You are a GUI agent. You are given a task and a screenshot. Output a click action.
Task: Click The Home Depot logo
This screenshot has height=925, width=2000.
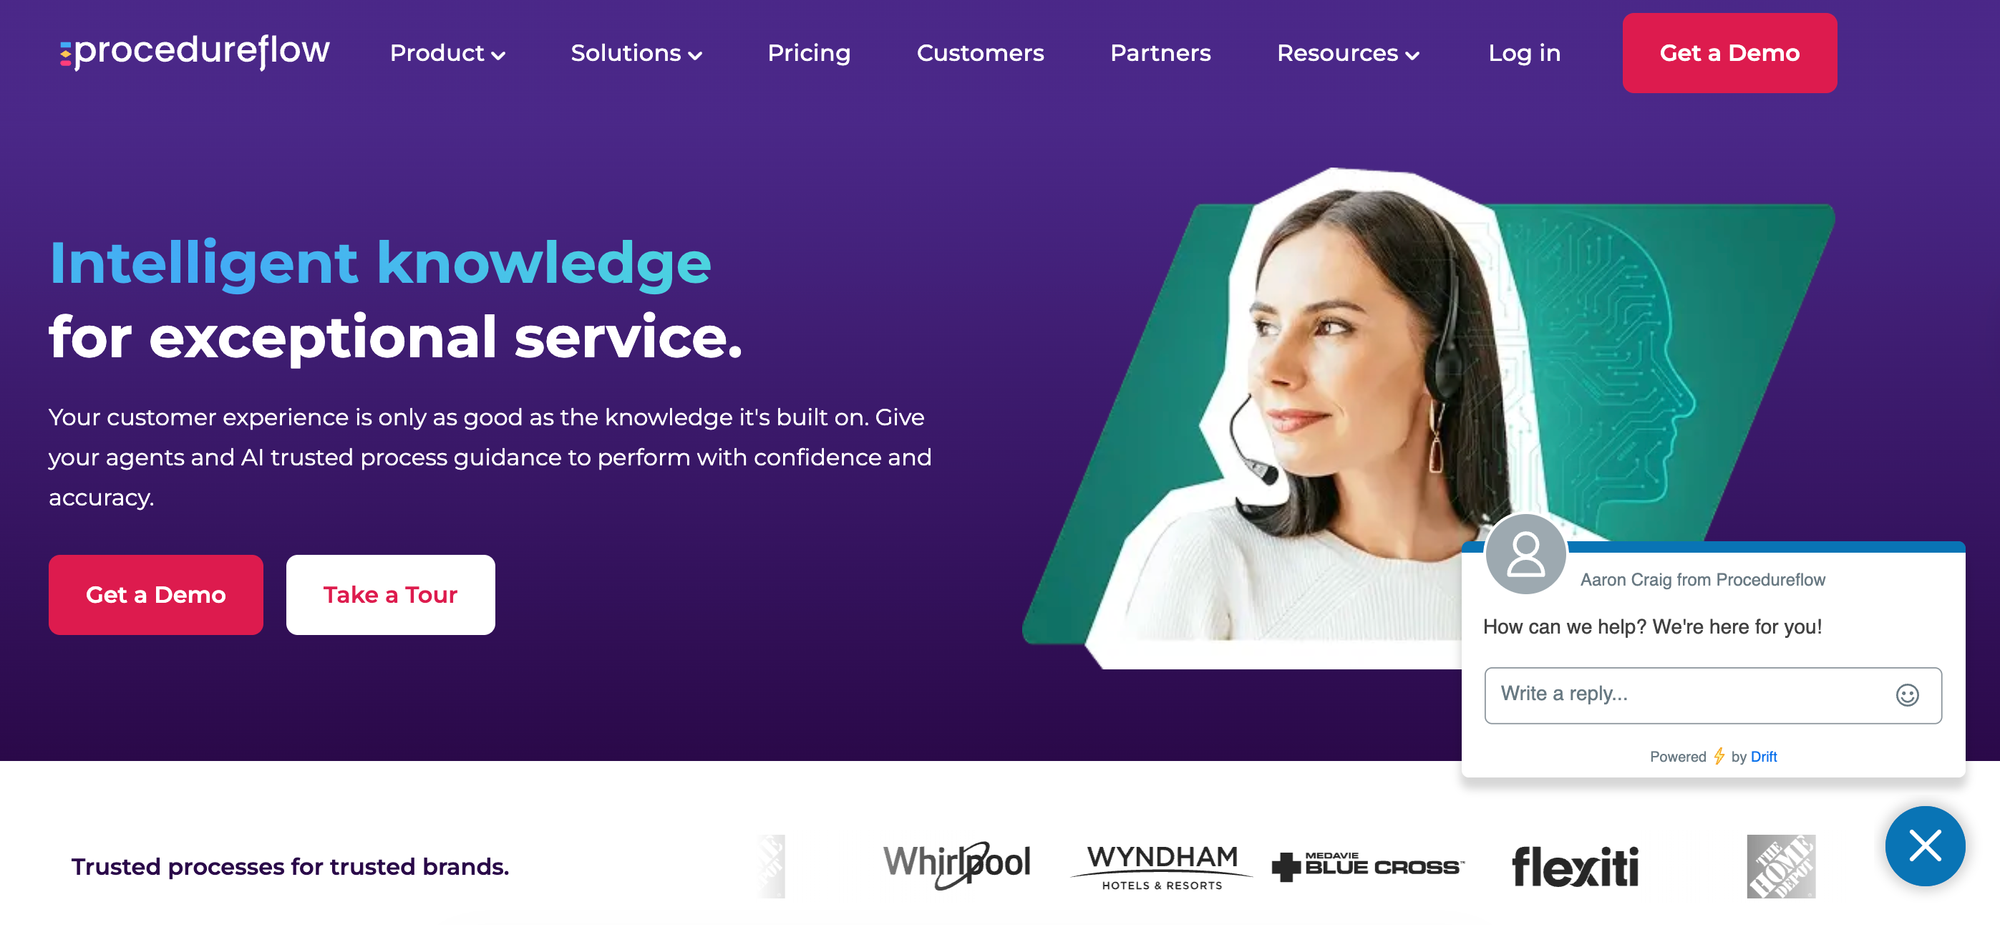1781,866
